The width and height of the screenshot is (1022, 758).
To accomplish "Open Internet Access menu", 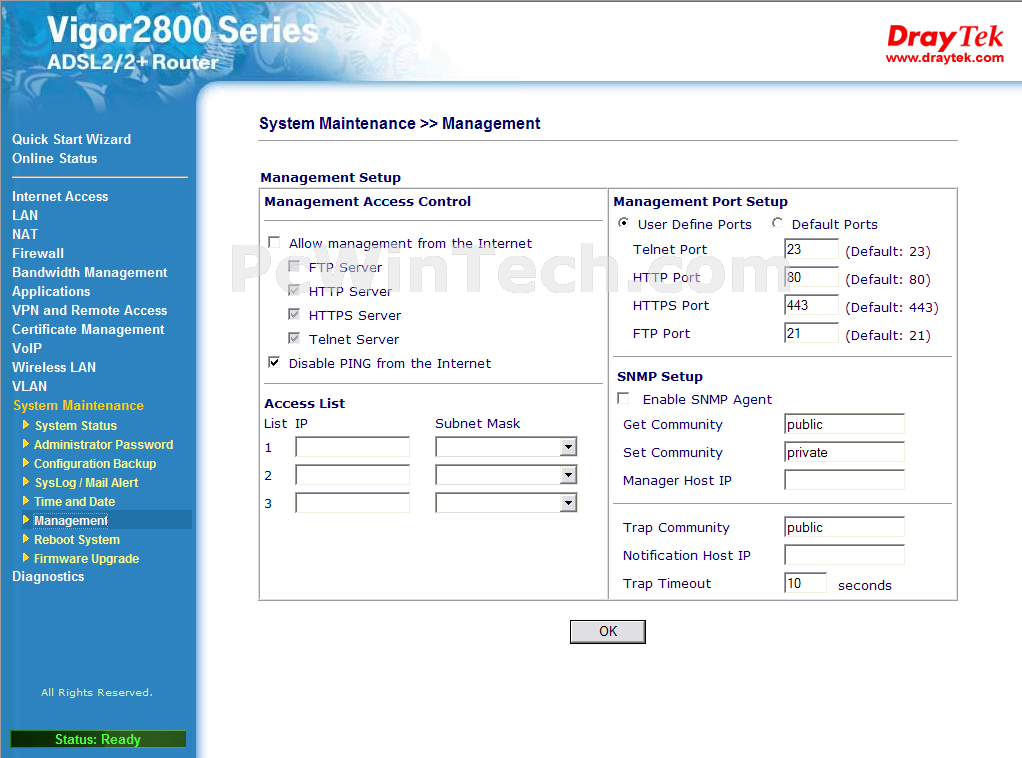I will [x=60, y=196].
